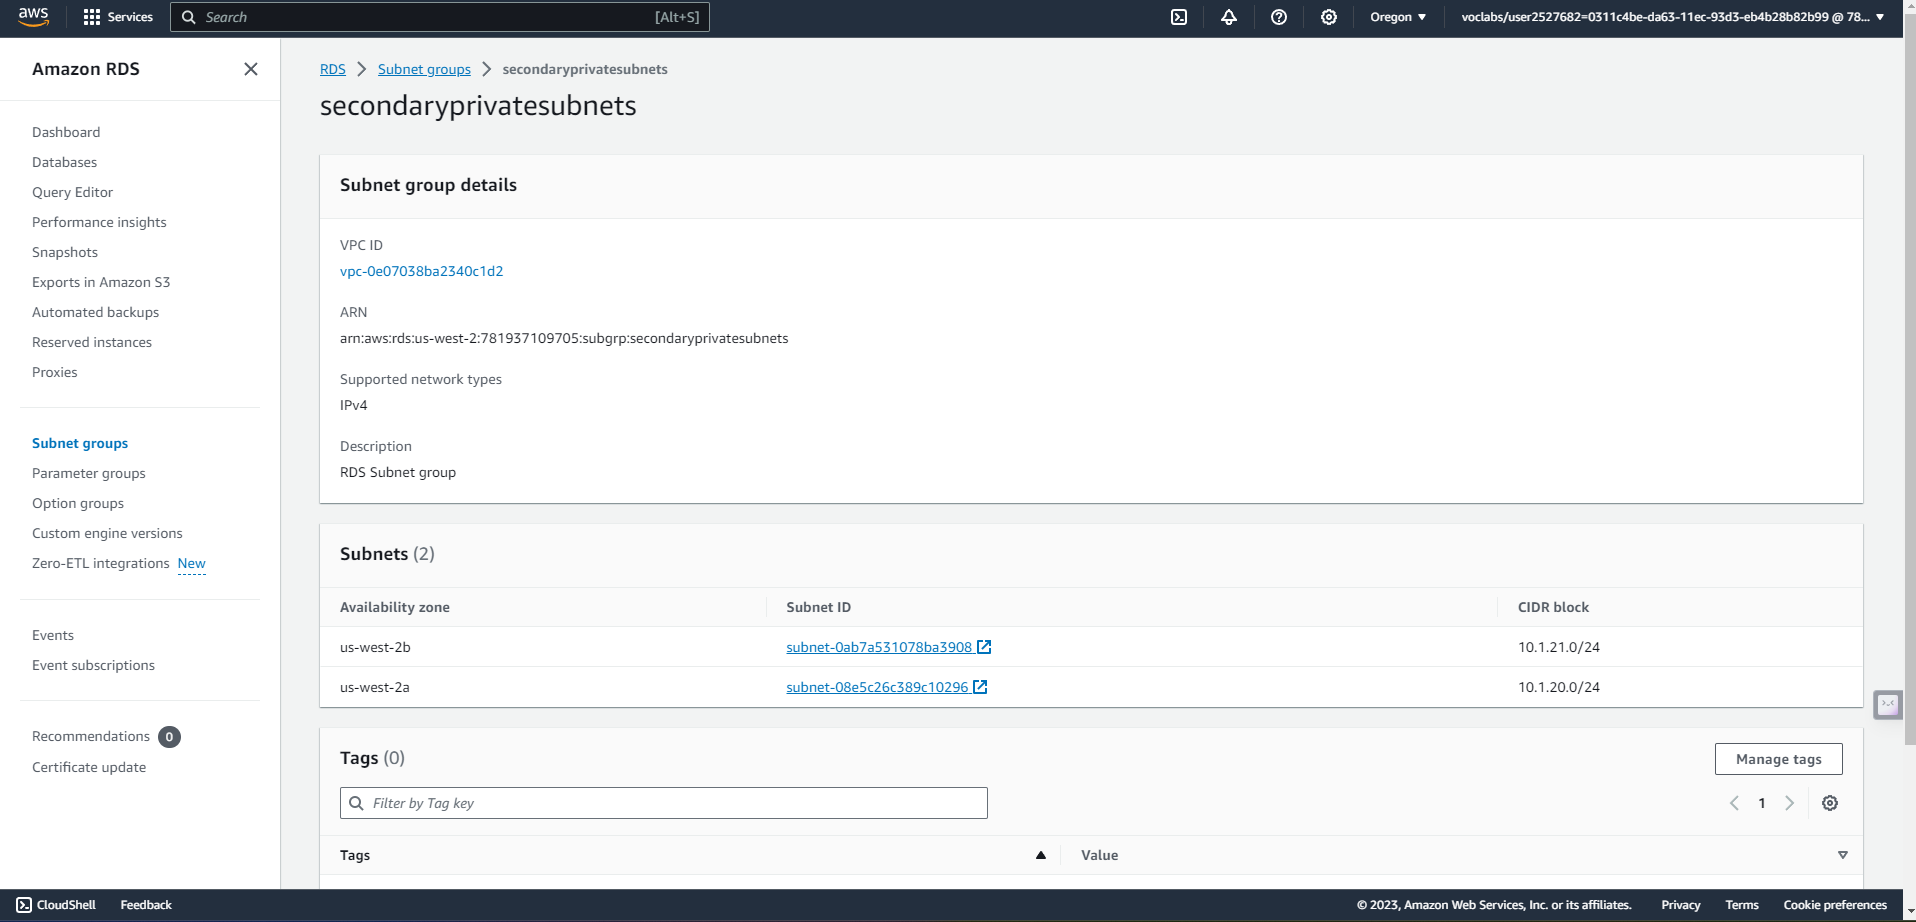Open VPC link vpc-0e07038ba2340c1d2
Image resolution: width=1916 pixels, height=922 pixels.
[421, 271]
